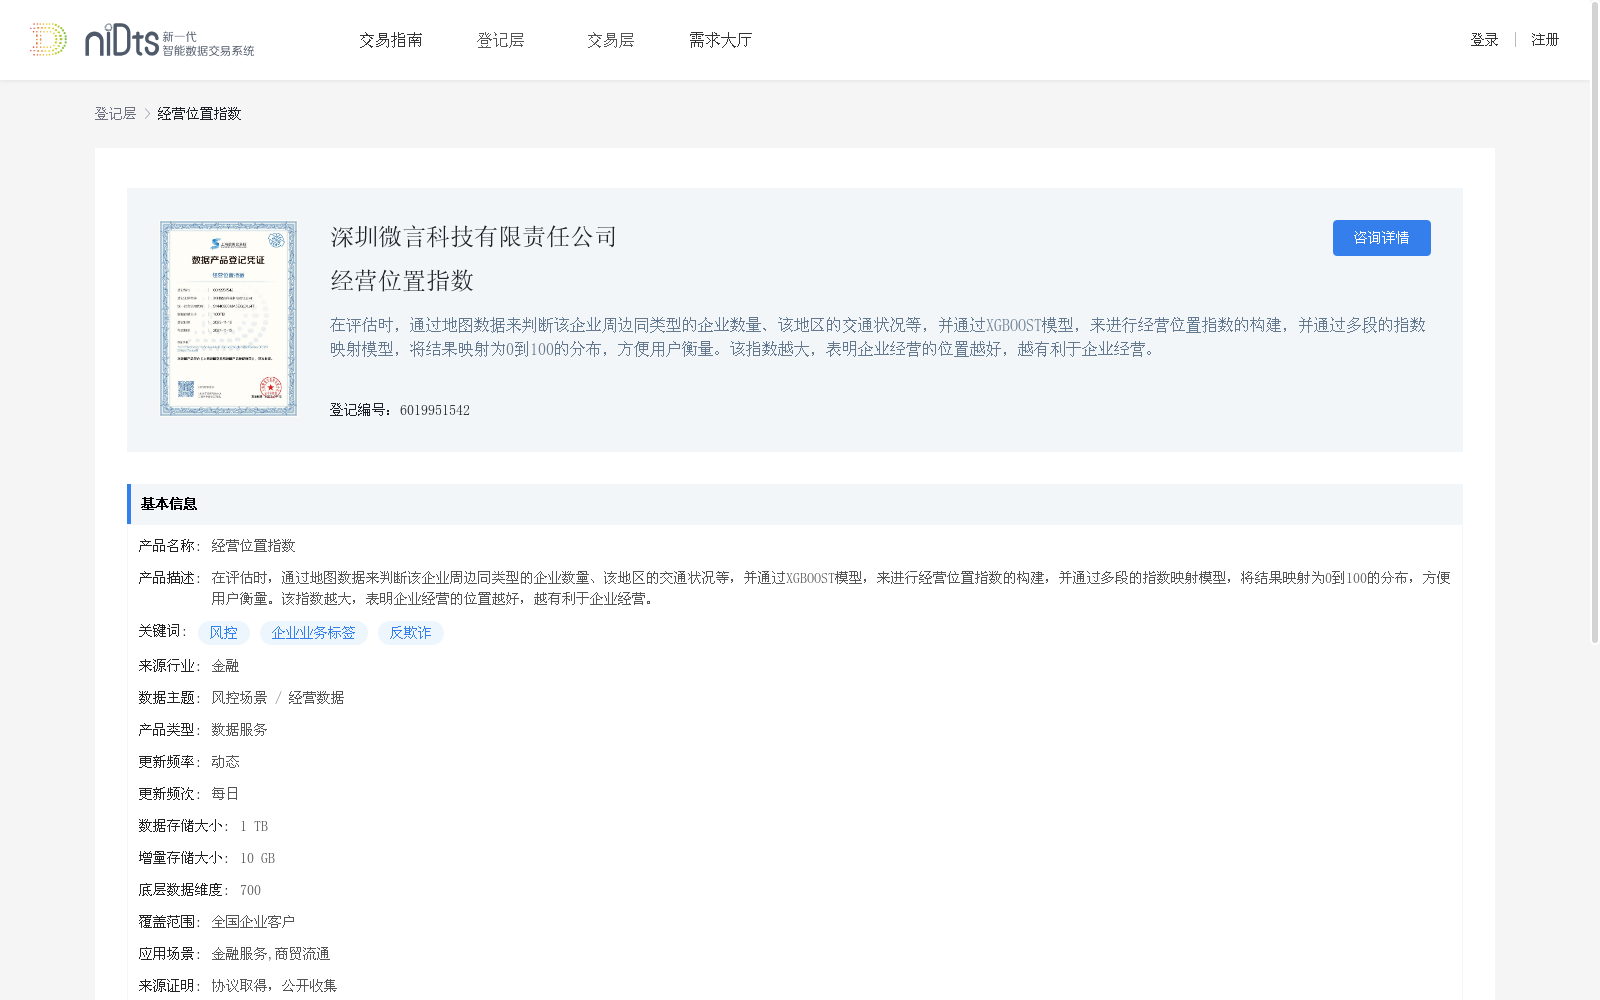Click the 咨询详情 button
Viewport: 1600px width, 1000px height.
(x=1381, y=238)
